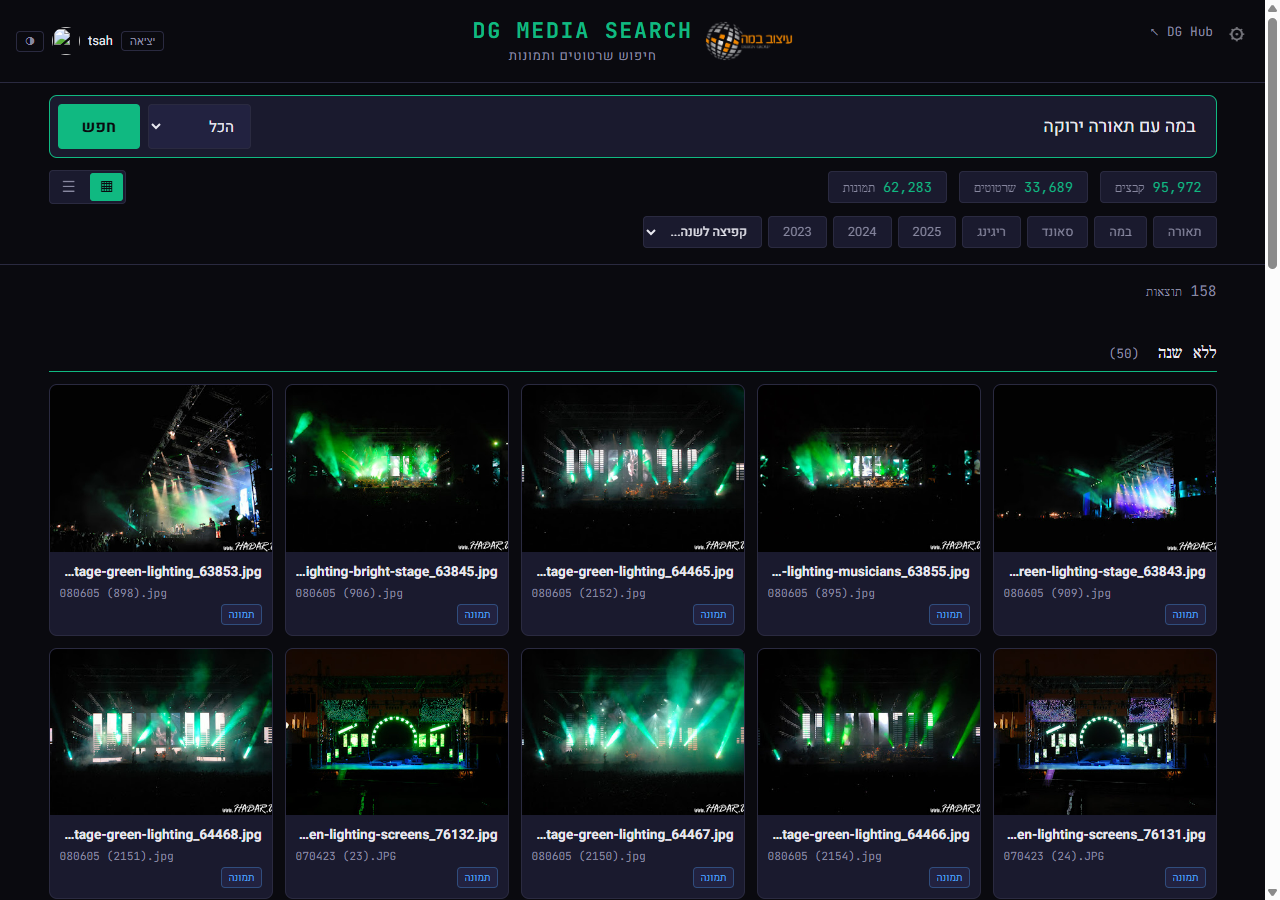Open the הכל media type dropdown

point(199,127)
